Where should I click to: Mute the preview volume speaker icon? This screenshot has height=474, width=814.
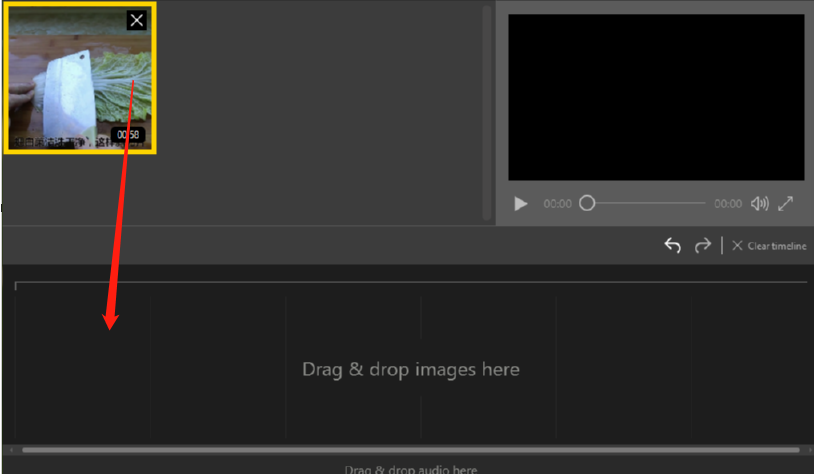point(759,204)
